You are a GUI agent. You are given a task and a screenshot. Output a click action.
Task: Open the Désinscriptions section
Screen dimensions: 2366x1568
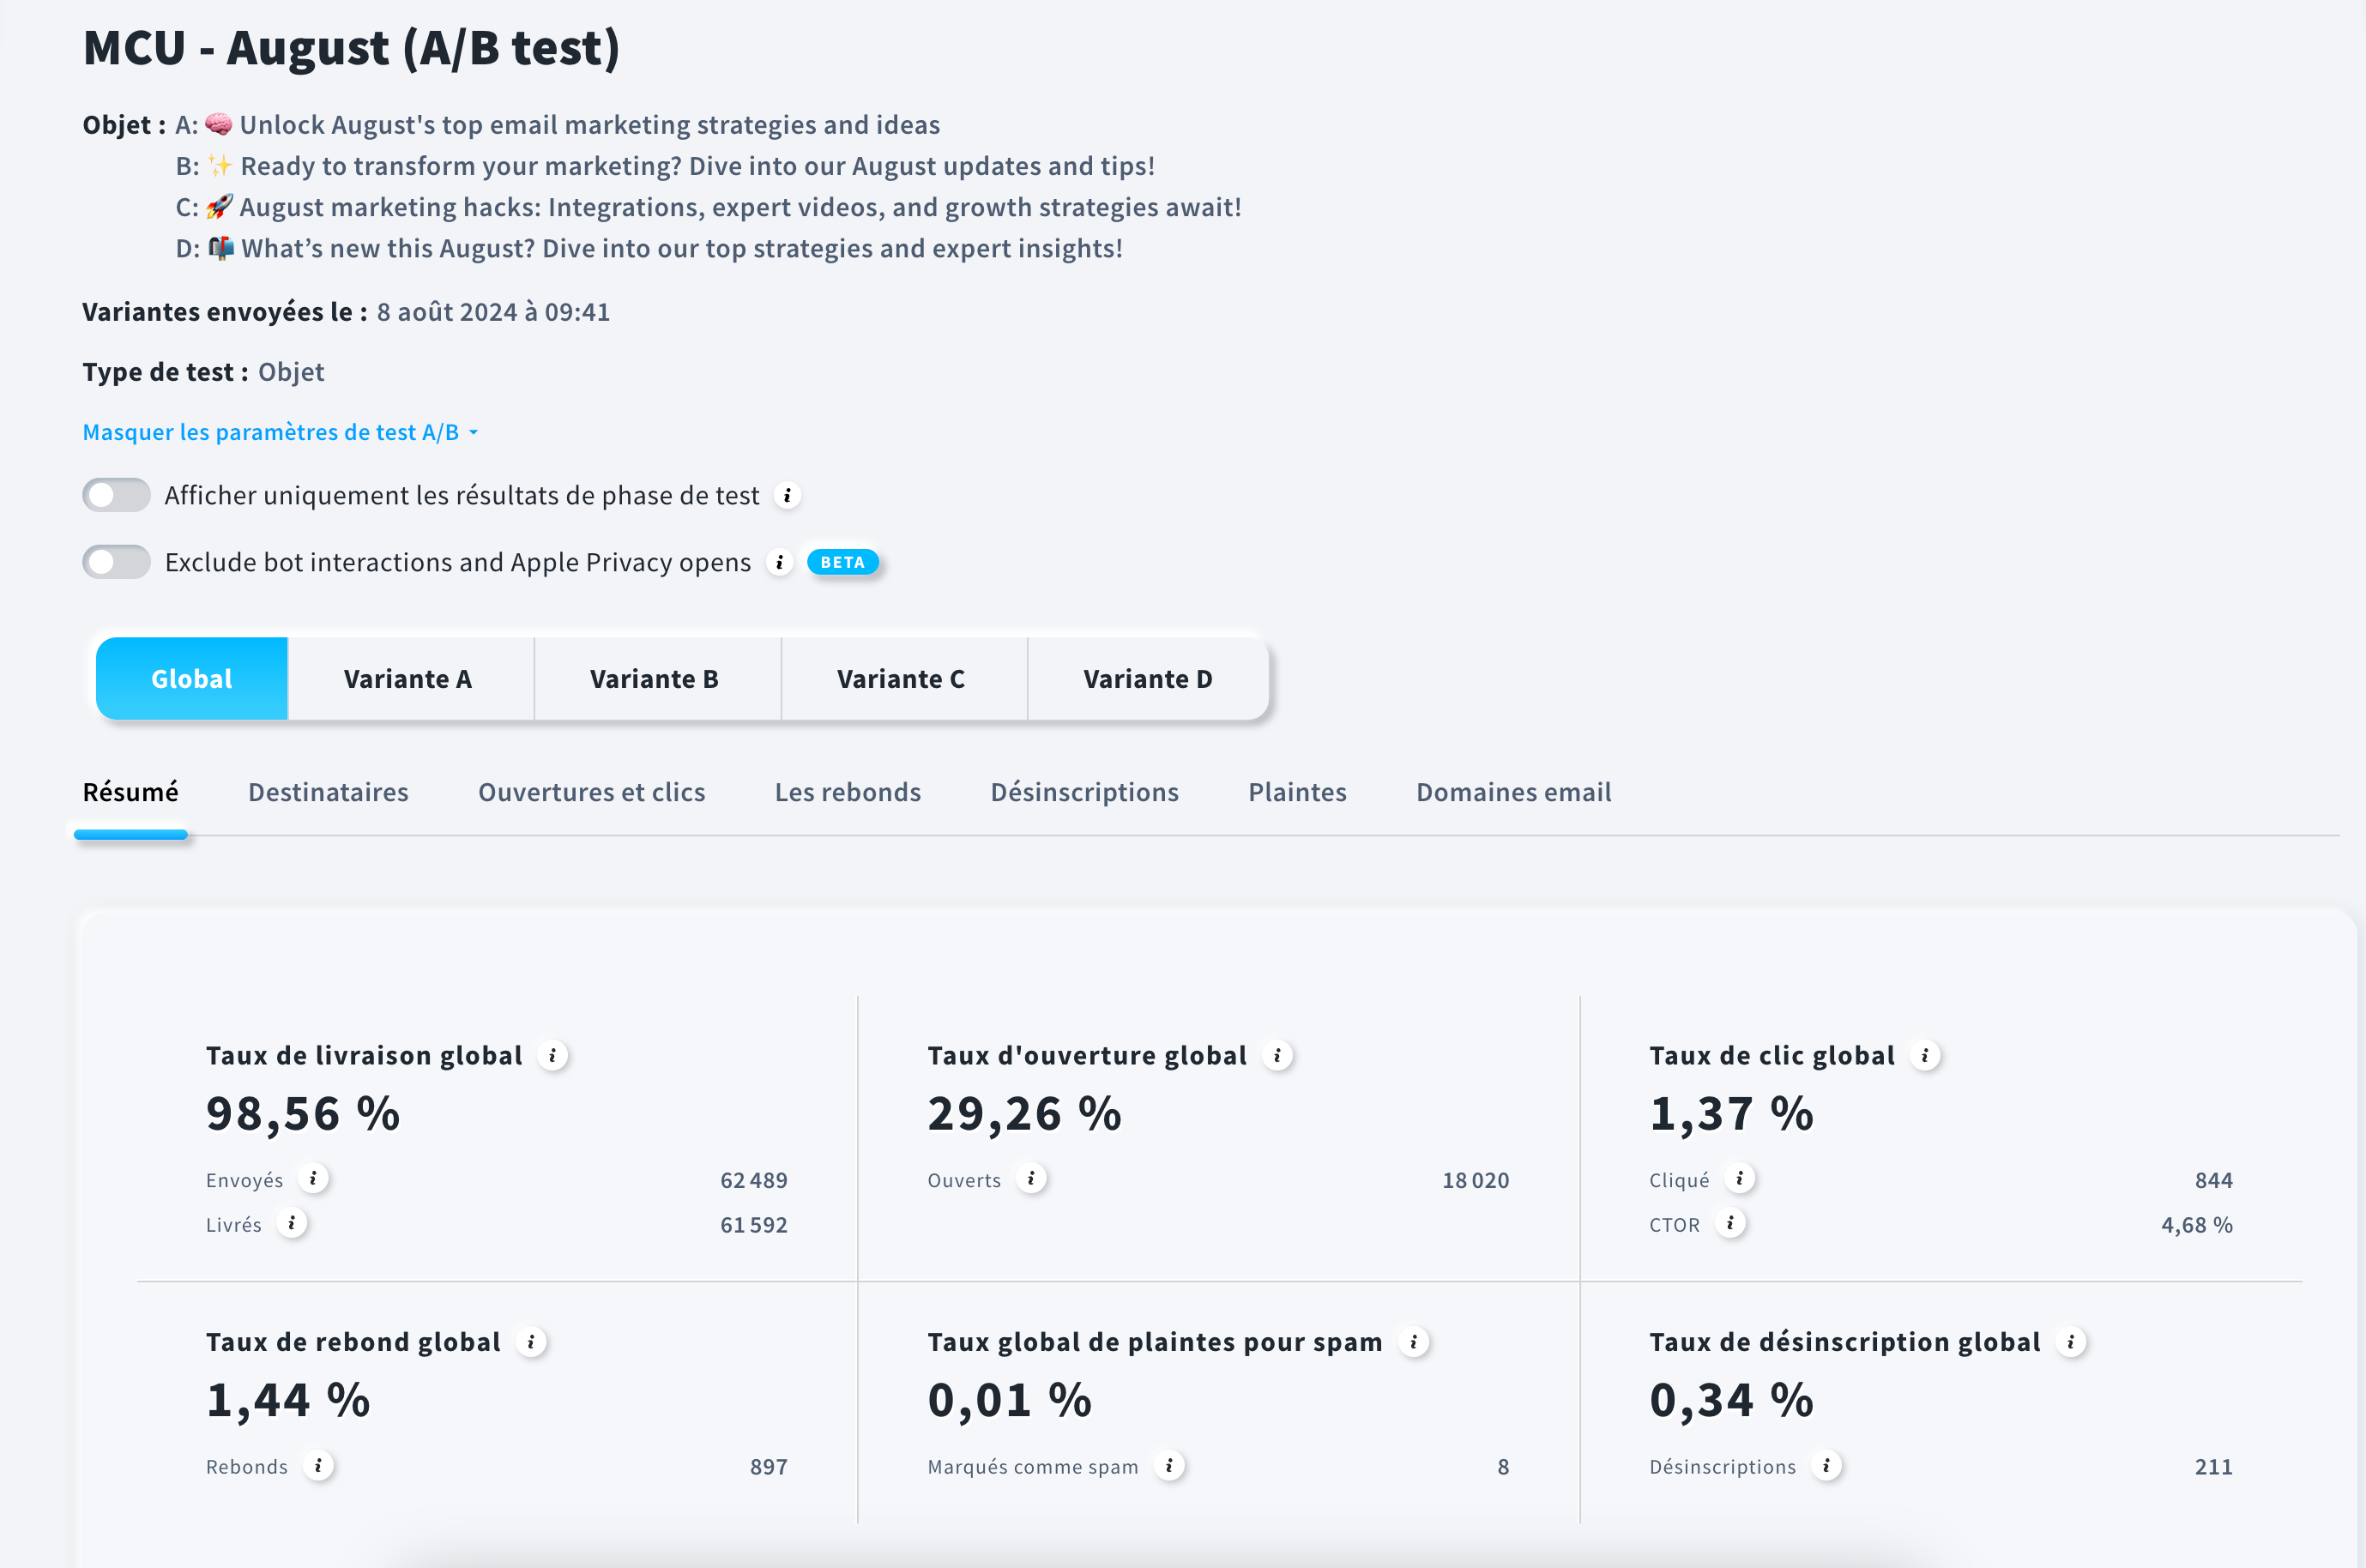point(1084,792)
